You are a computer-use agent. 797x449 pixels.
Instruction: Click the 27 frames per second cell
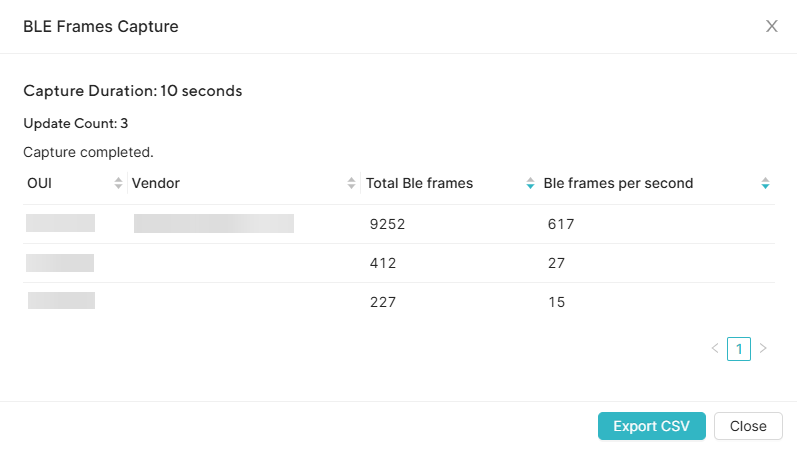point(557,264)
